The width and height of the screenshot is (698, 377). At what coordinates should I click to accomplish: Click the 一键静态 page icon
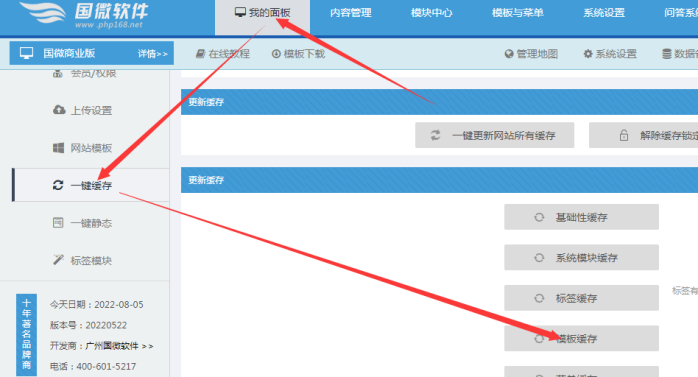(x=58, y=223)
